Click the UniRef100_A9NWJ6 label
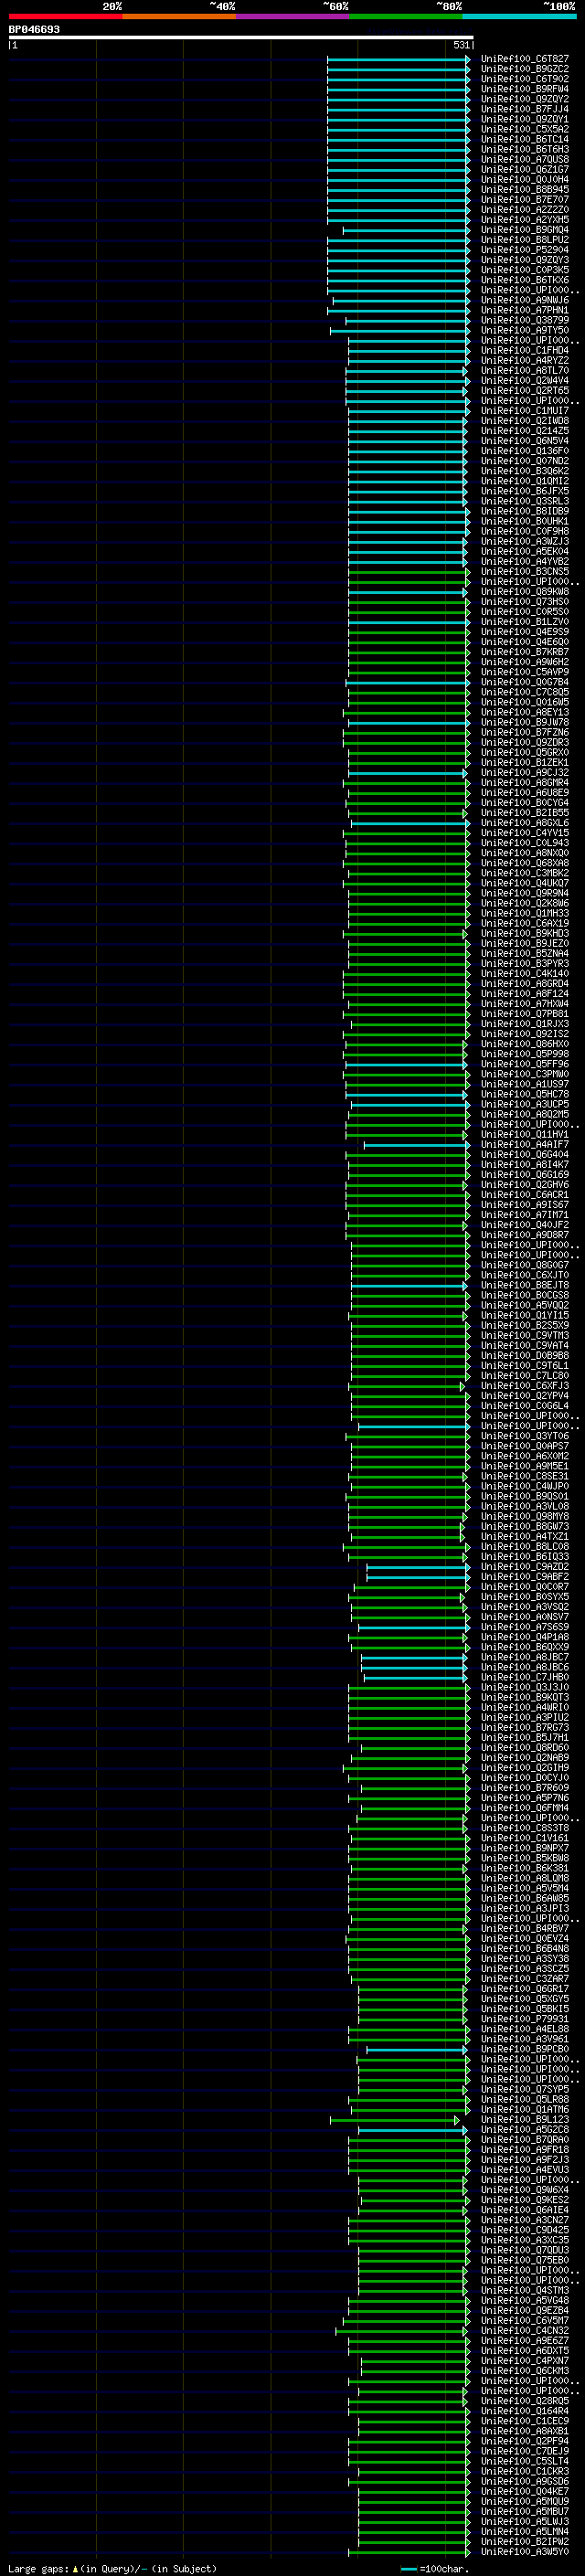 (x=524, y=300)
